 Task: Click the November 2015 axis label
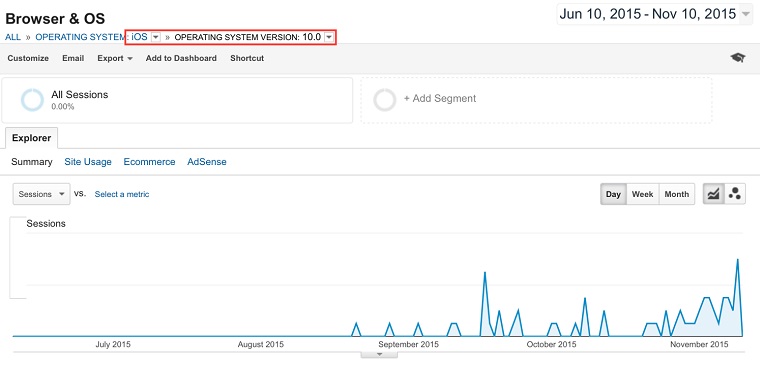coord(699,345)
